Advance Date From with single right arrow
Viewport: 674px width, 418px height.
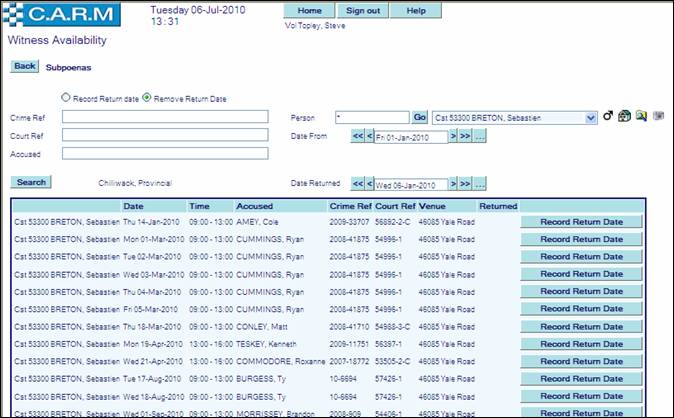coord(453,137)
